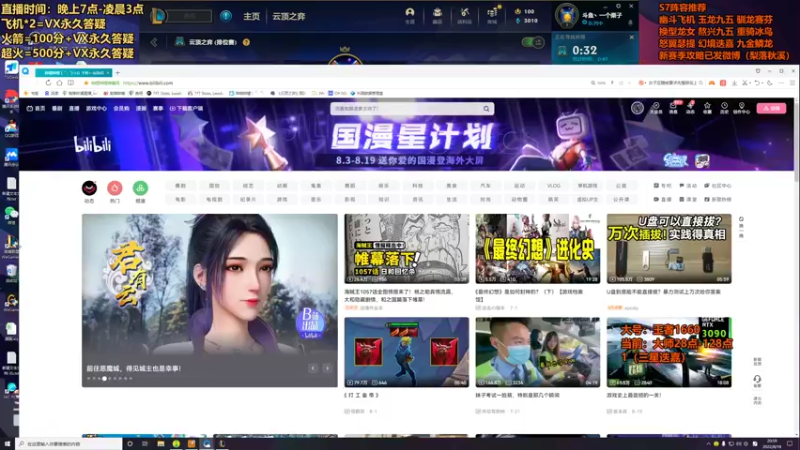Open the 君有云 featured carousel banner
This screenshot has height=450, width=800.
pos(210,300)
